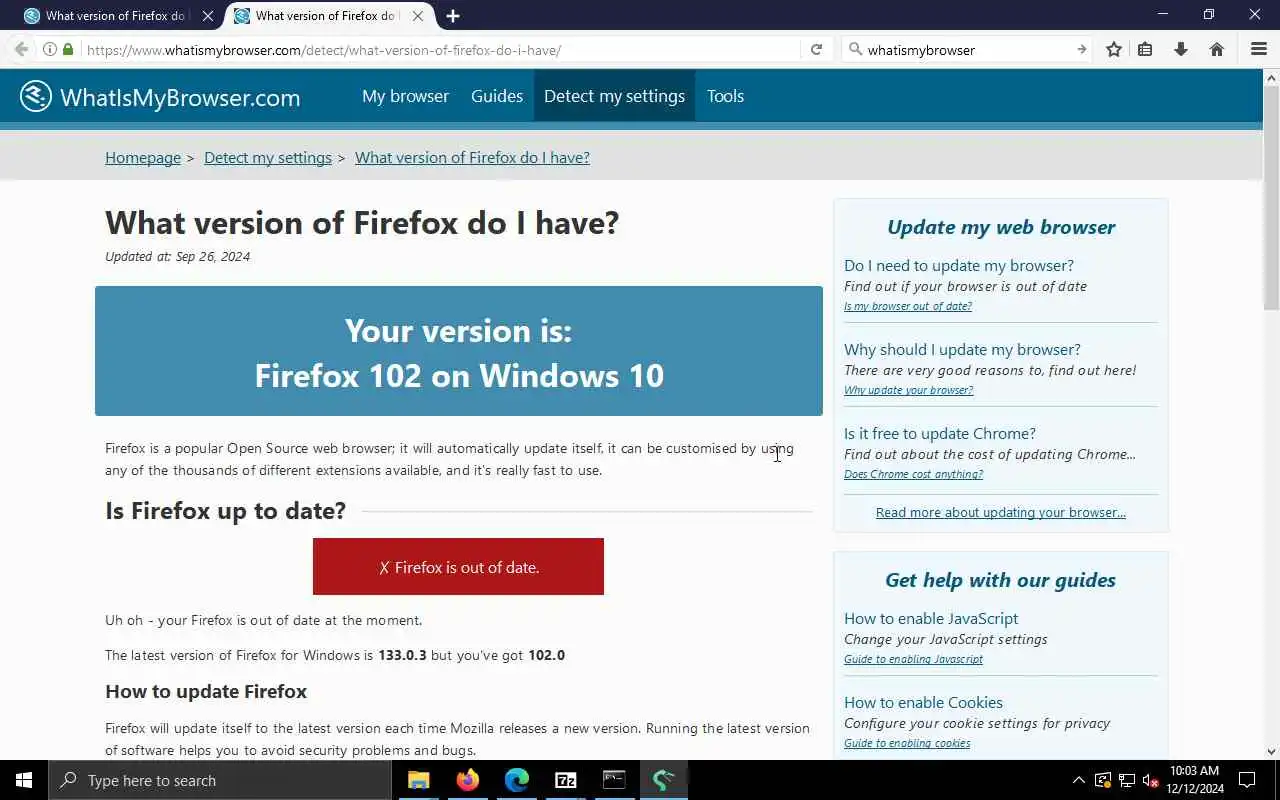This screenshot has width=1280, height=800.
Task: Show bookmarks list icon in toolbar
Action: [x=1146, y=49]
